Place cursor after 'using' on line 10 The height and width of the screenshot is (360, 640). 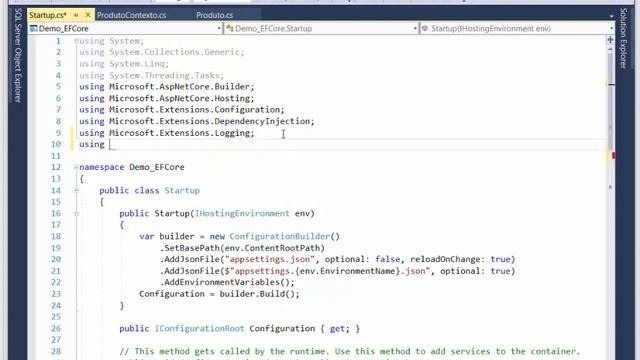(x=109, y=144)
